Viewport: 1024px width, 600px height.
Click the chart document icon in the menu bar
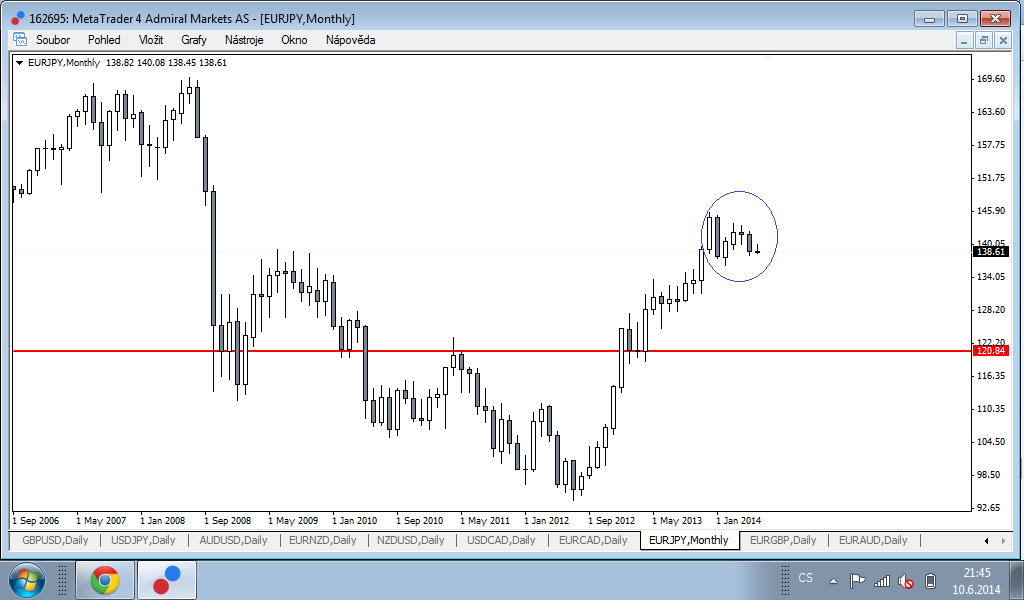(x=20, y=39)
